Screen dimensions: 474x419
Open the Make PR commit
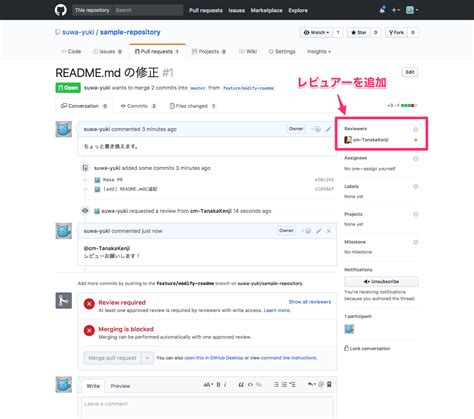coord(113,180)
